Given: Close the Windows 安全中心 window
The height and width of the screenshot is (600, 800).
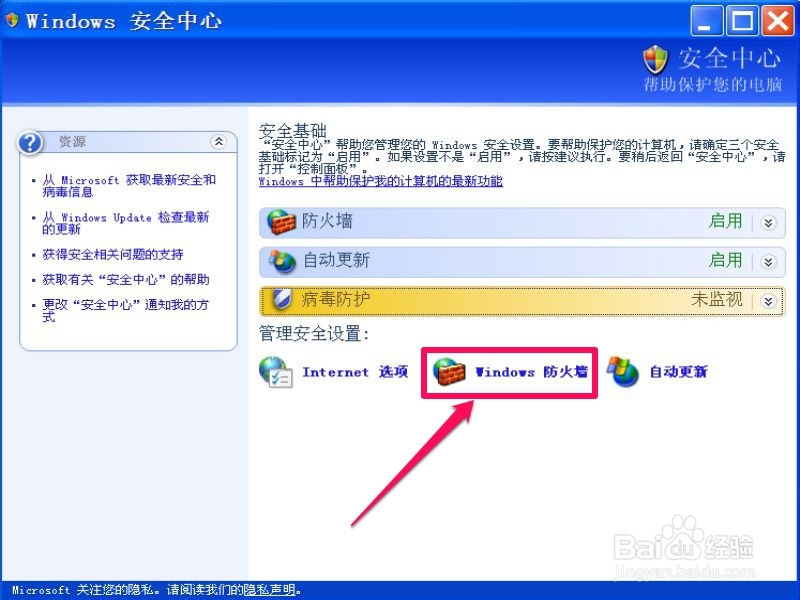Looking at the screenshot, I should pos(778,21).
